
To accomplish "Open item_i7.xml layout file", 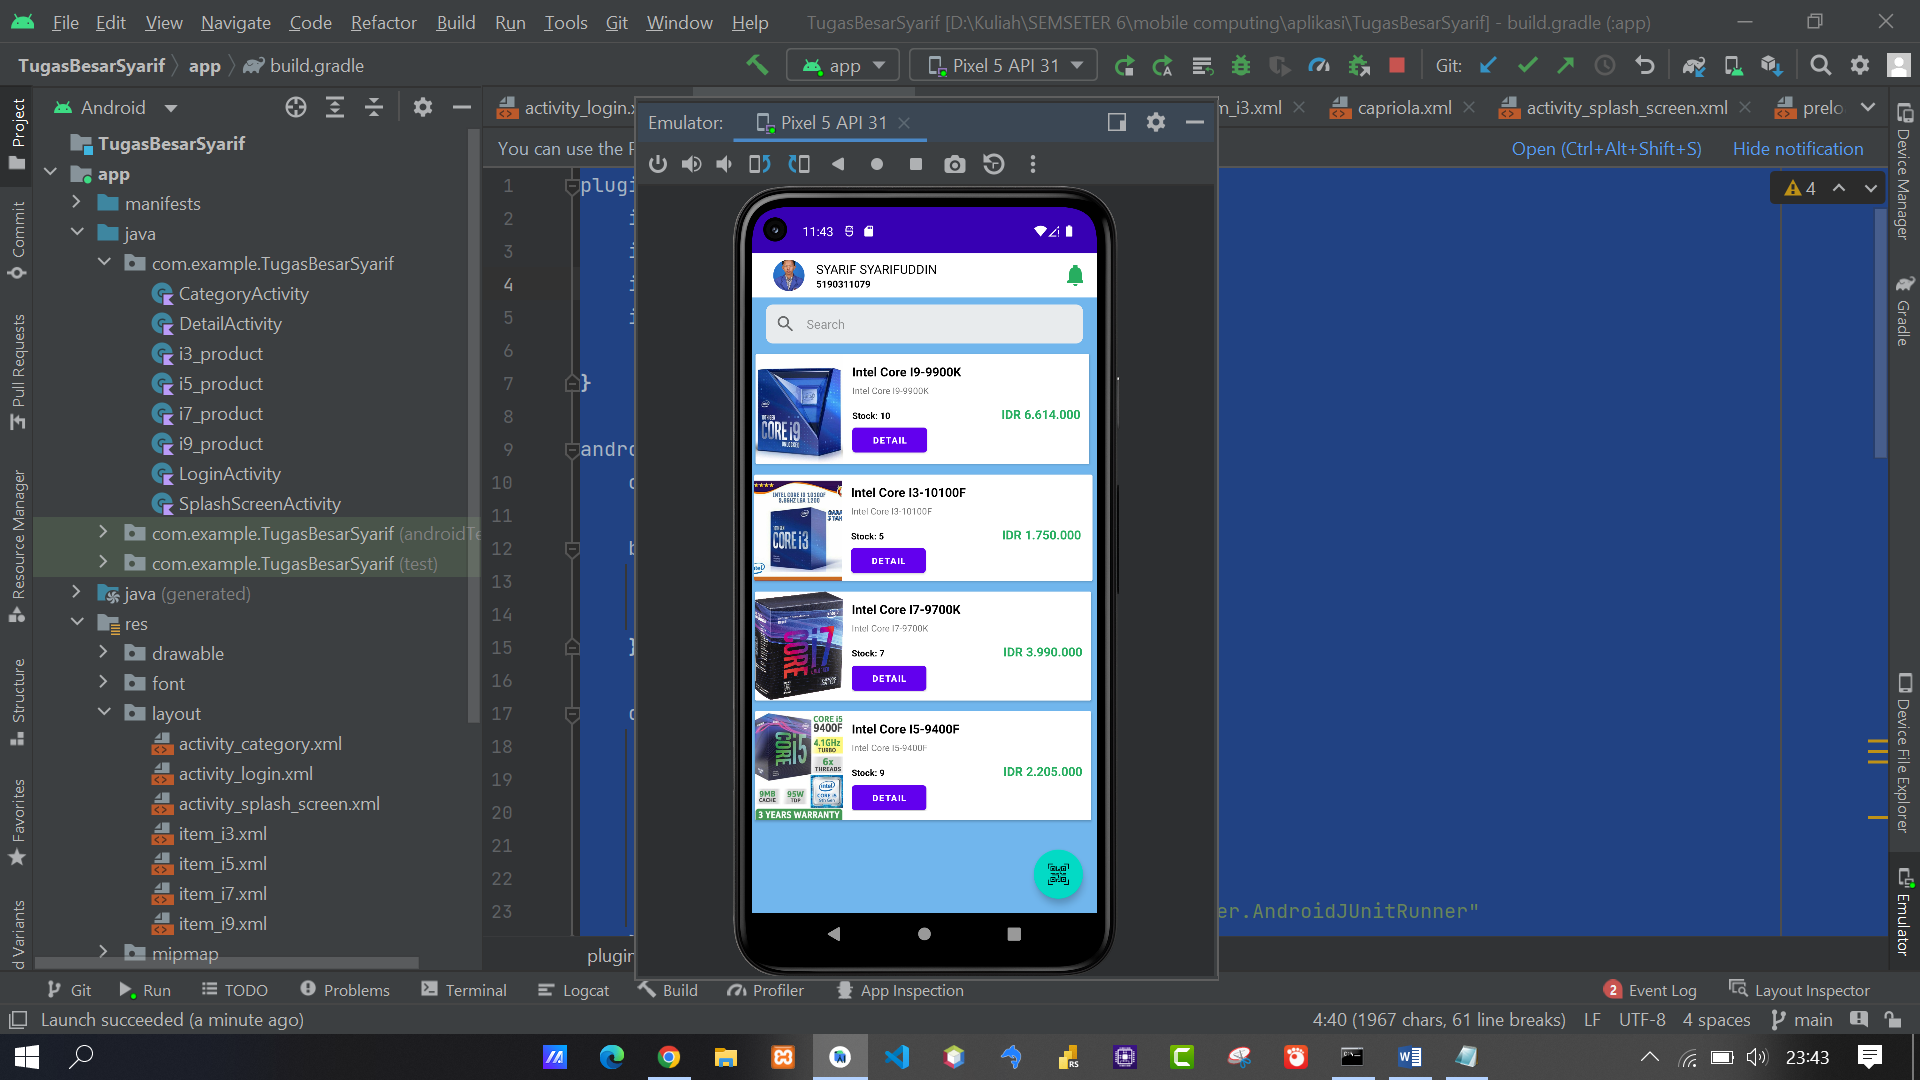I will 222,894.
